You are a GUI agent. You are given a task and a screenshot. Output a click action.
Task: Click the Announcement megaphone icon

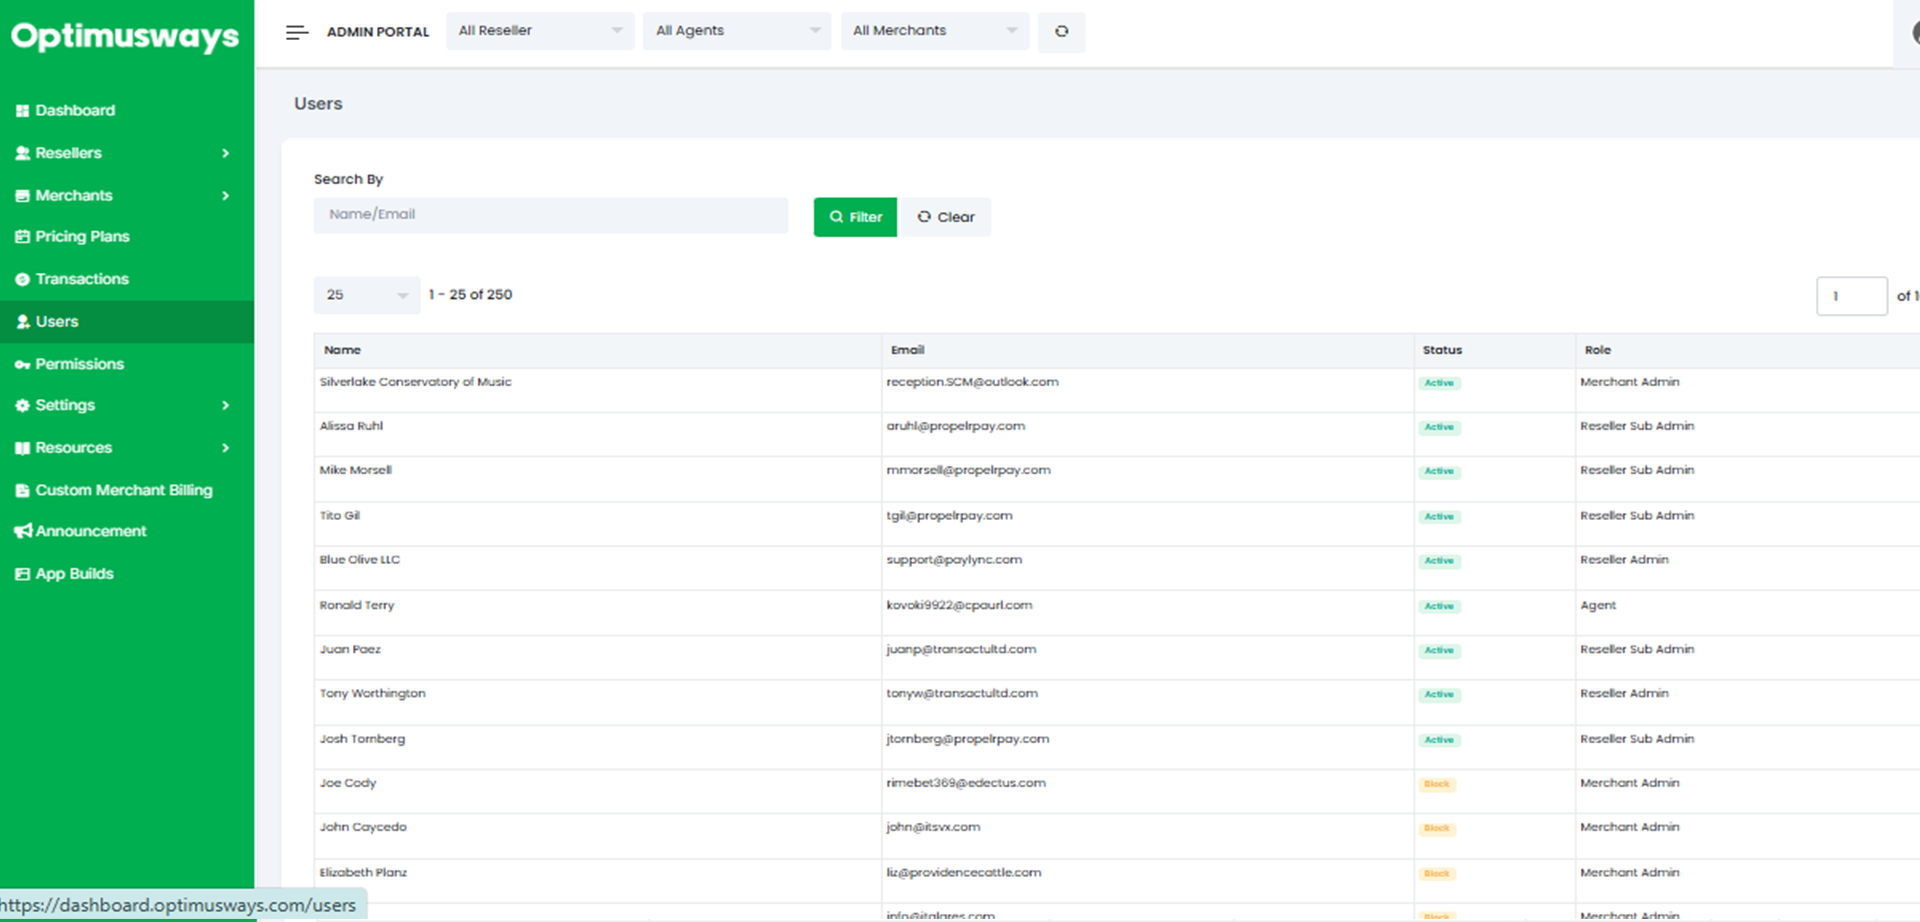[x=22, y=531]
